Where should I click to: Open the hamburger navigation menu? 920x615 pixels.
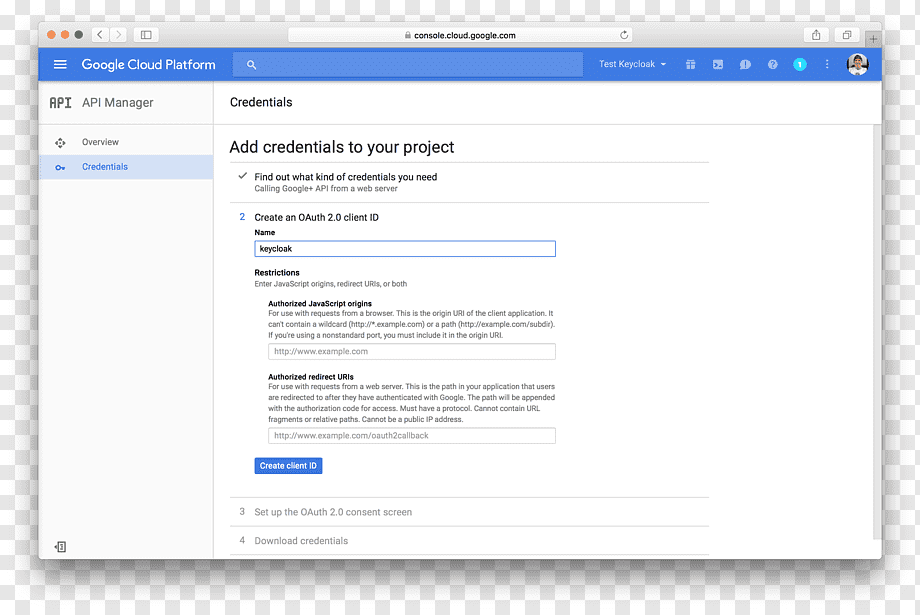click(60, 65)
